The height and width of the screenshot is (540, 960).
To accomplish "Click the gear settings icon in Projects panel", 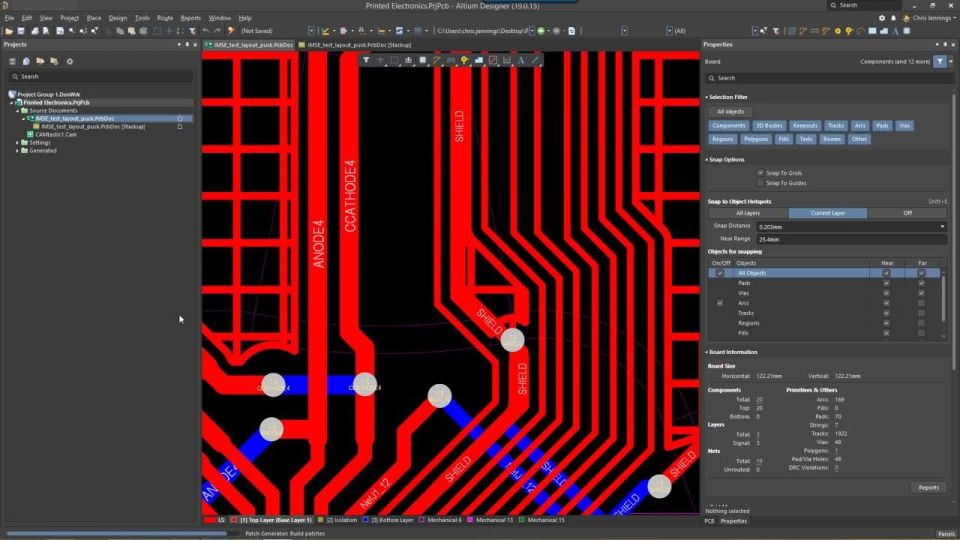I will pyautogui.click(x=70, y=61).
